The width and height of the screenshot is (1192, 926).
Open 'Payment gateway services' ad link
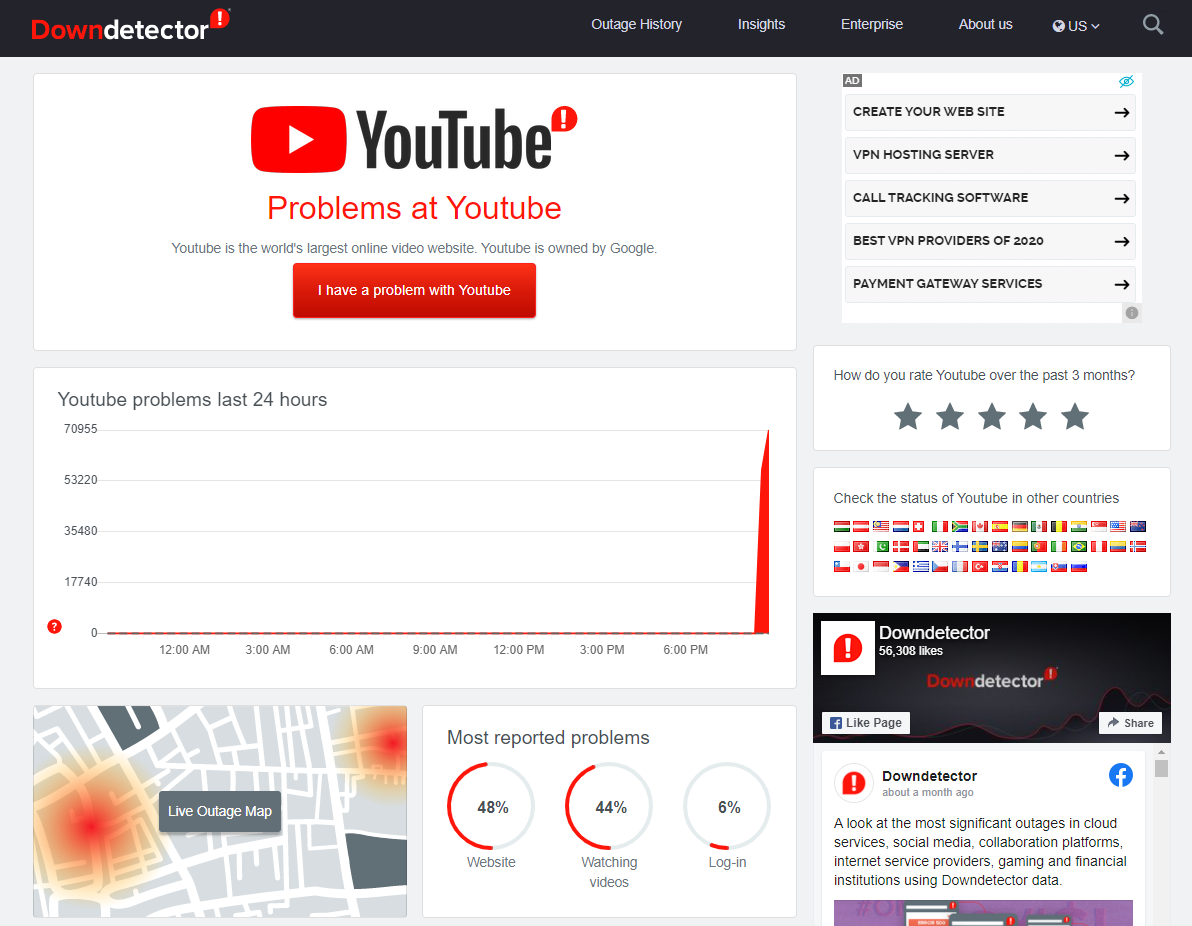point(990,284)
